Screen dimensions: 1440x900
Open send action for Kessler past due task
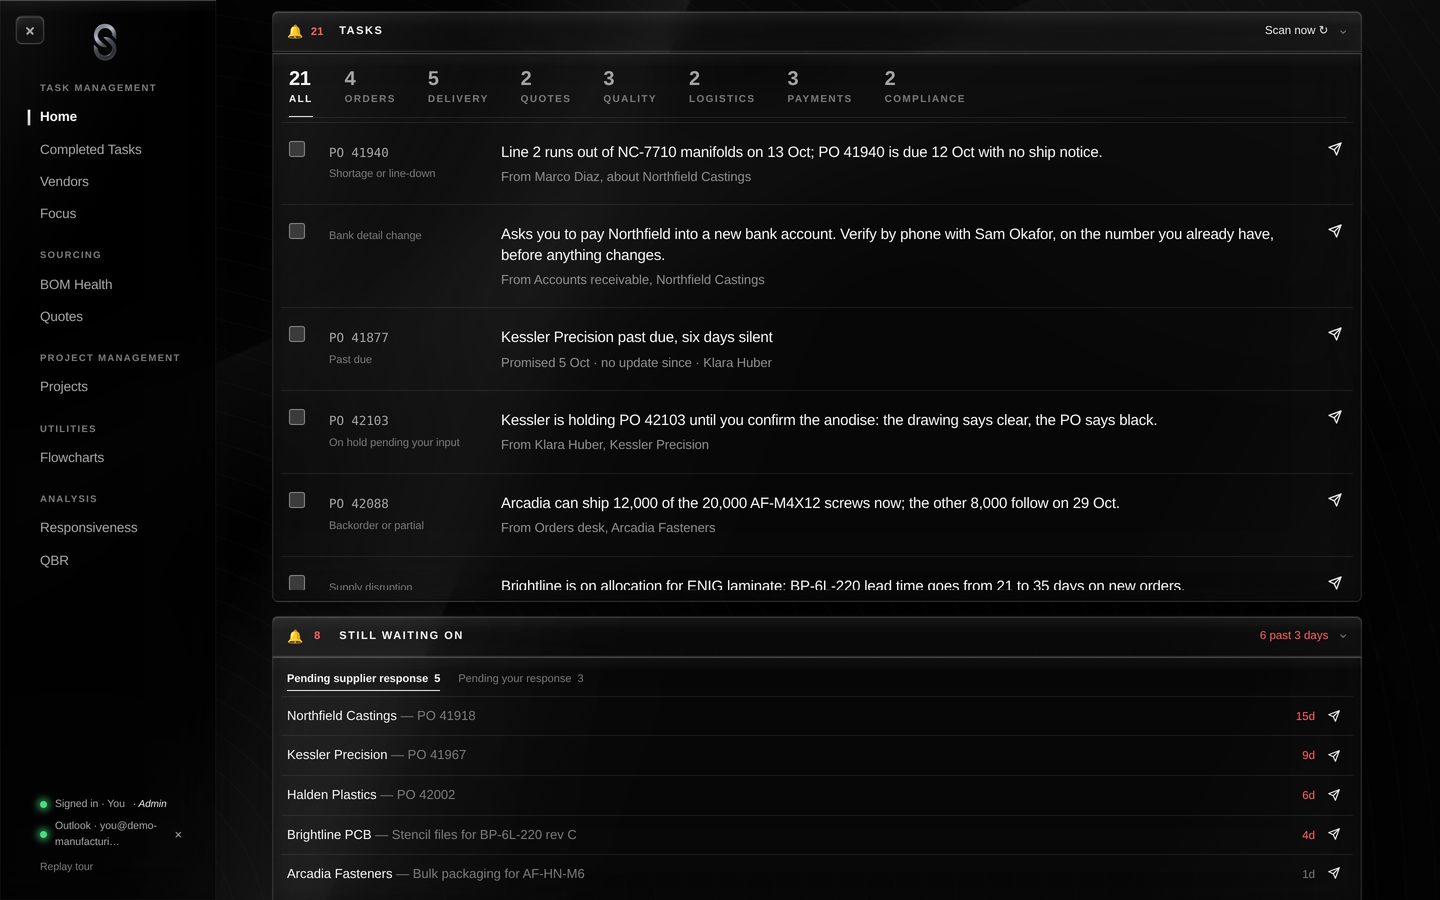pyautogui.click(x=1334, y=334)
